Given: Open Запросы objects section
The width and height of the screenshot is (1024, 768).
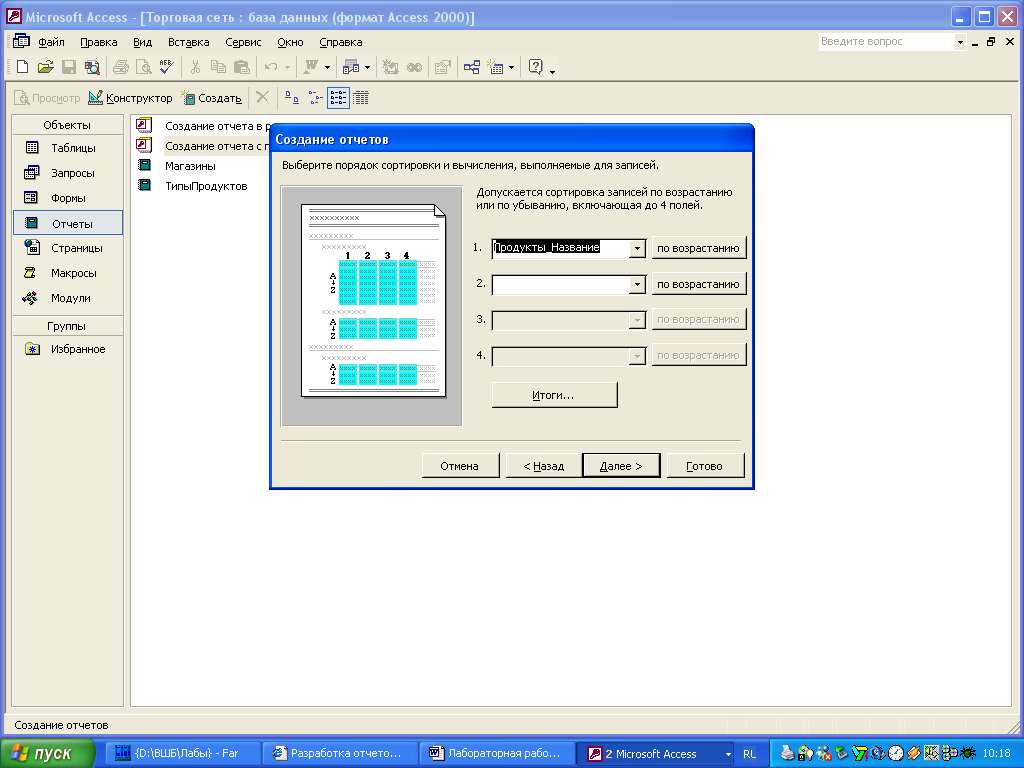Looking at the screenshot, I should (x=68, y=173).
